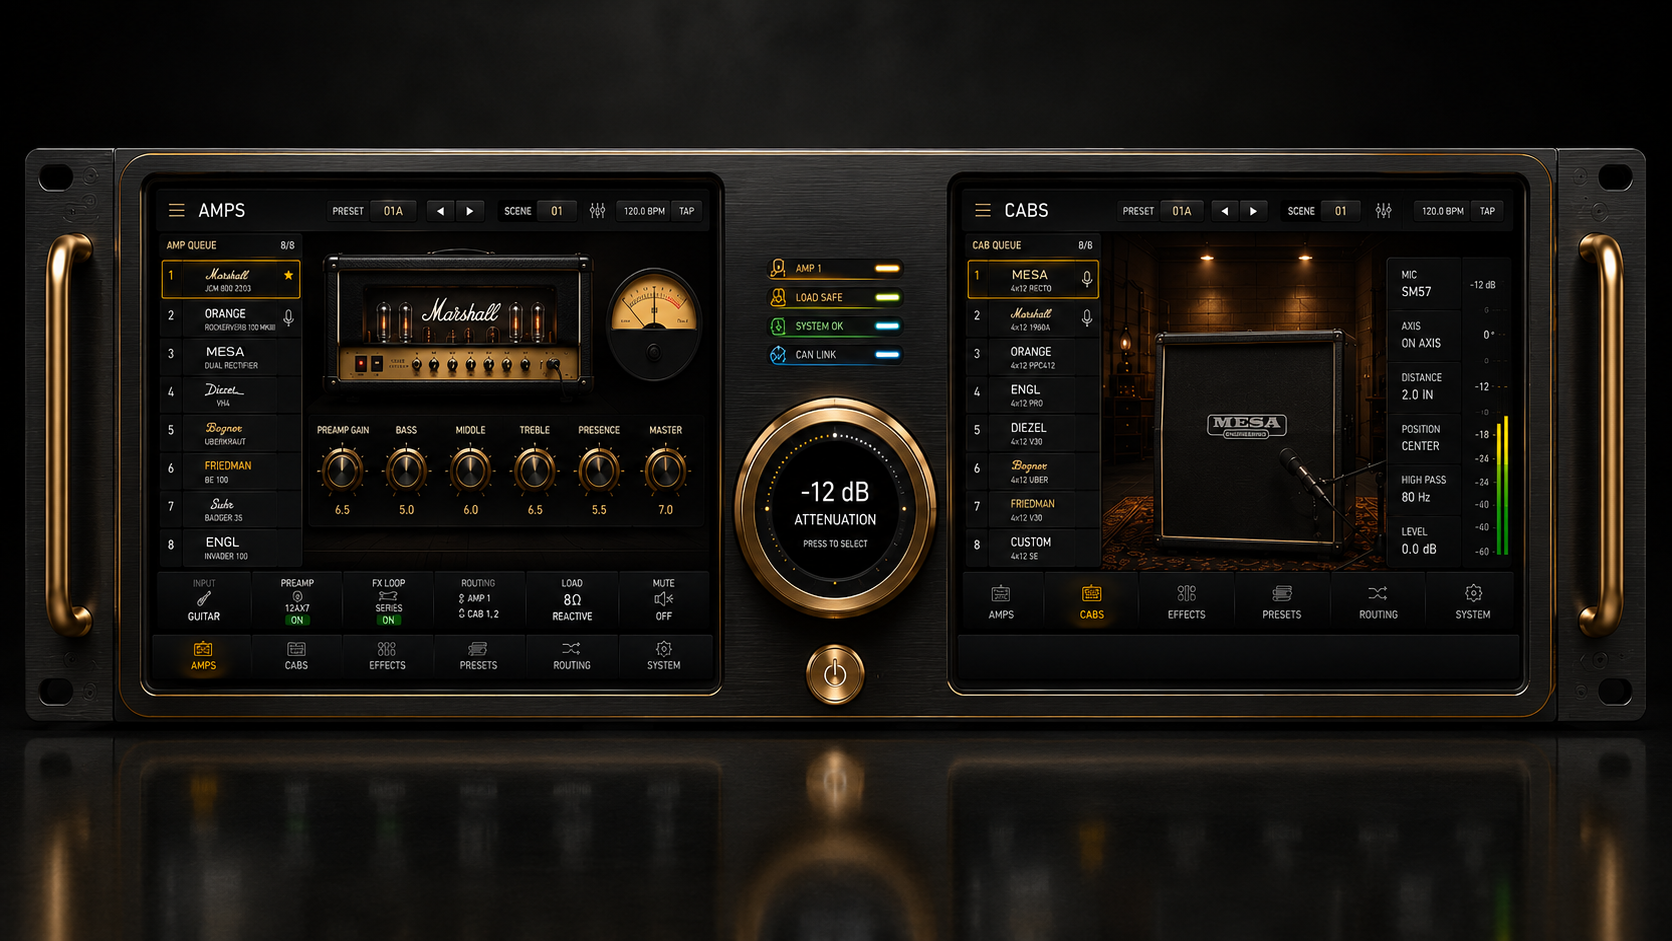
Task: Click the mixer sliders icon in CABS header
Action: [1383, 211]
